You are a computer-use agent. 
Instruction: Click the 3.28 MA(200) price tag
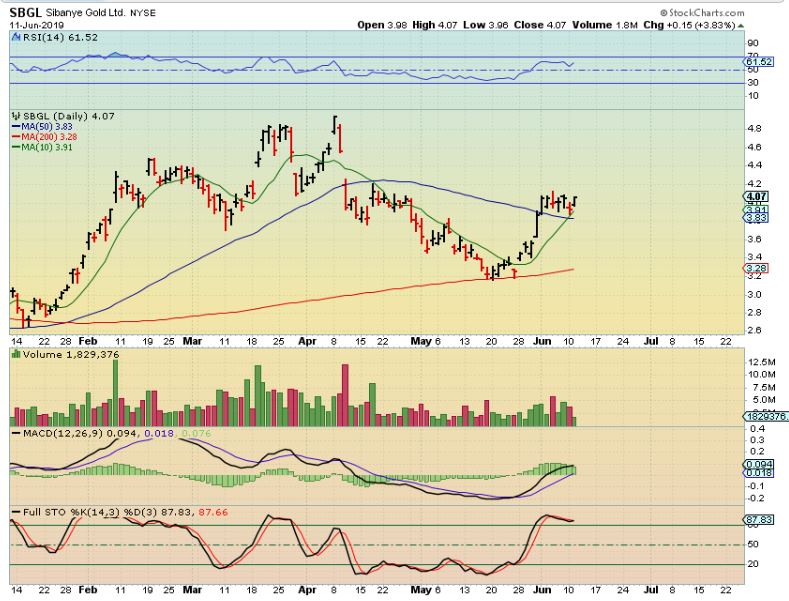(756, 268)
